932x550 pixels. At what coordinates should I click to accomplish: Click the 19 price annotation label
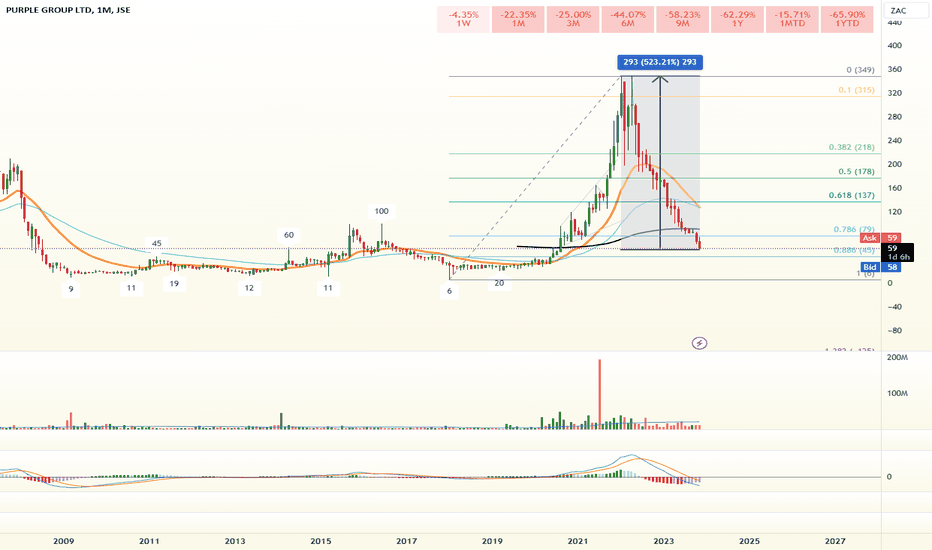click(174, 284)
